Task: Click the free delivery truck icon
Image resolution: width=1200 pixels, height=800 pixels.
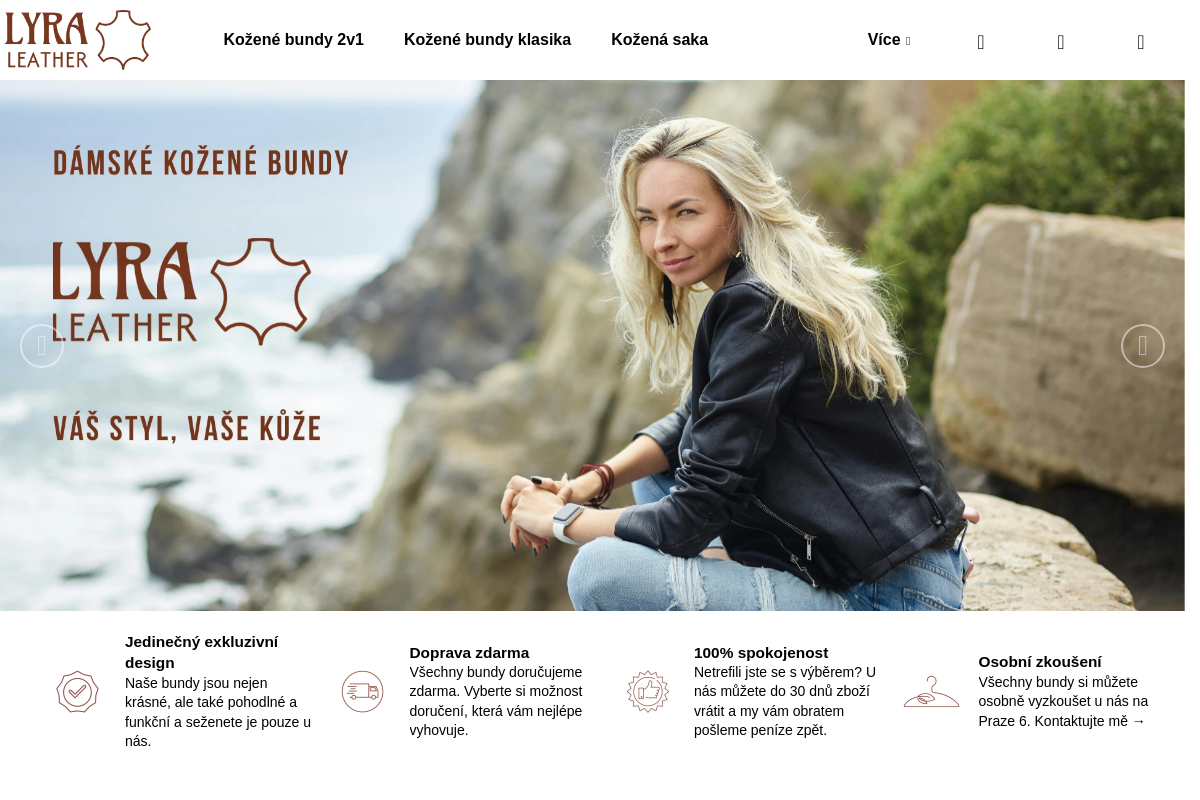Action: point(362,692)
